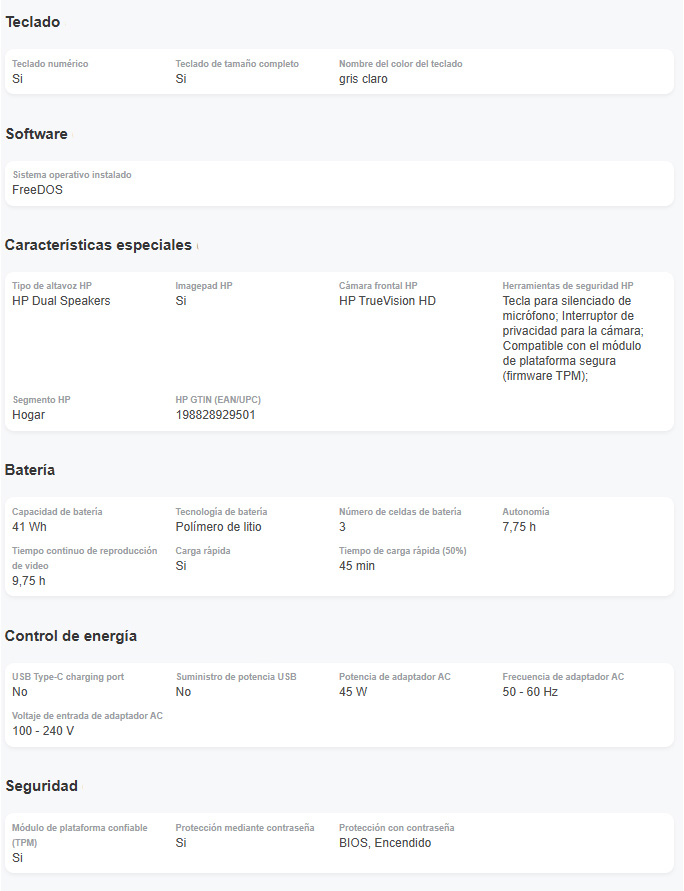Image resolution: width=684 pixels, height=891 pixels.
Task: Select the 41 Wh battery capacity value
Action: click(30, 527)
